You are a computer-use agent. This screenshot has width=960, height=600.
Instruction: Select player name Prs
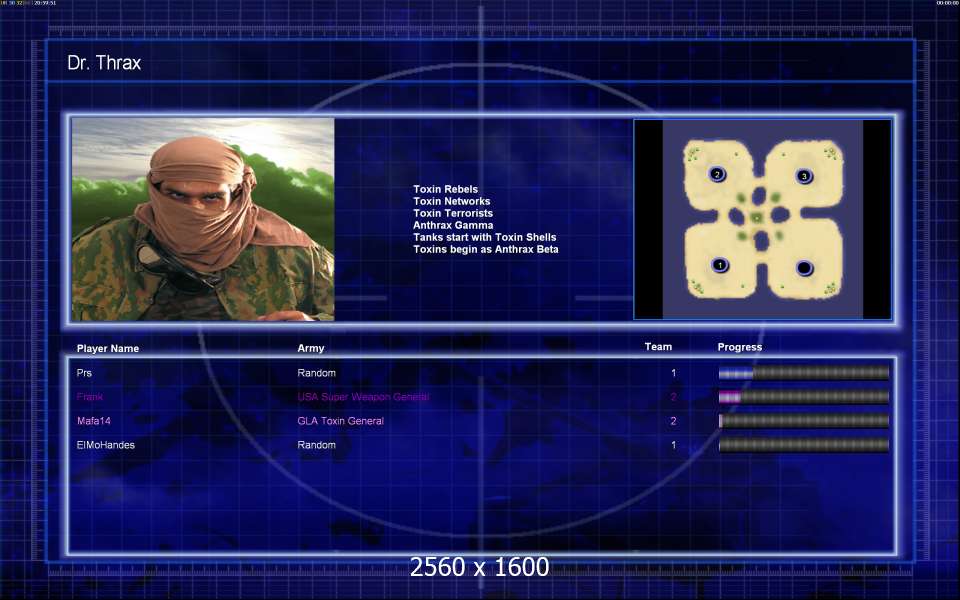84,373
